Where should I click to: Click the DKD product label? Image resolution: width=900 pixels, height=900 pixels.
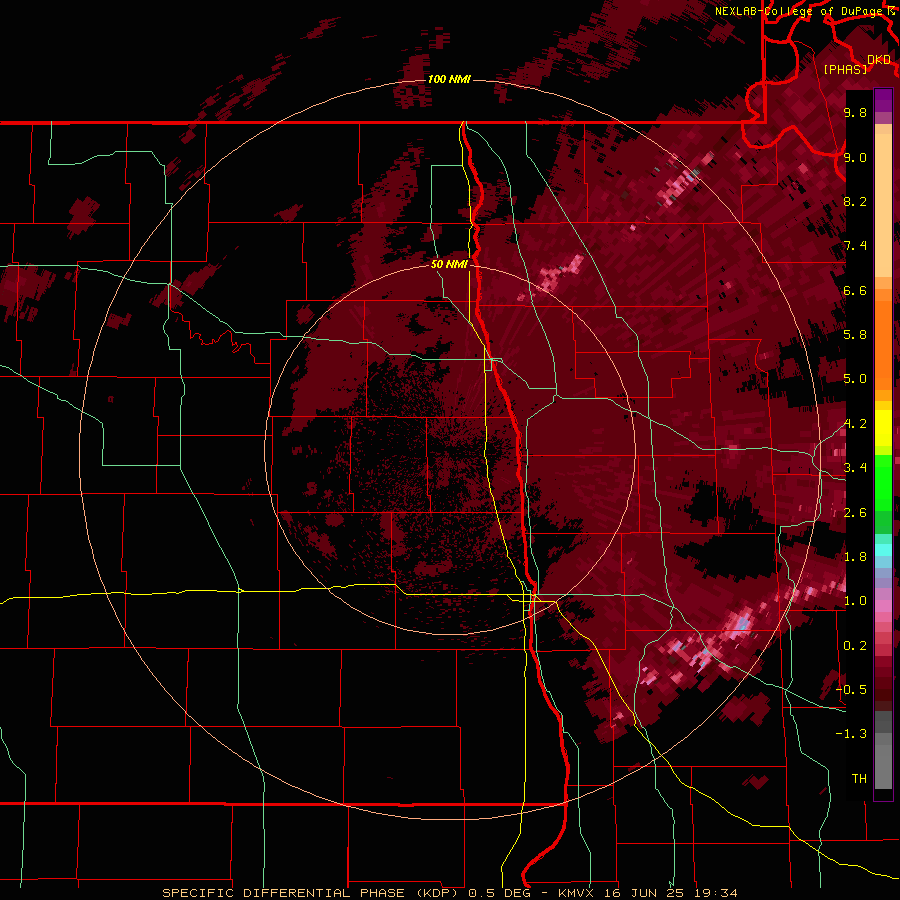(879, 60)
